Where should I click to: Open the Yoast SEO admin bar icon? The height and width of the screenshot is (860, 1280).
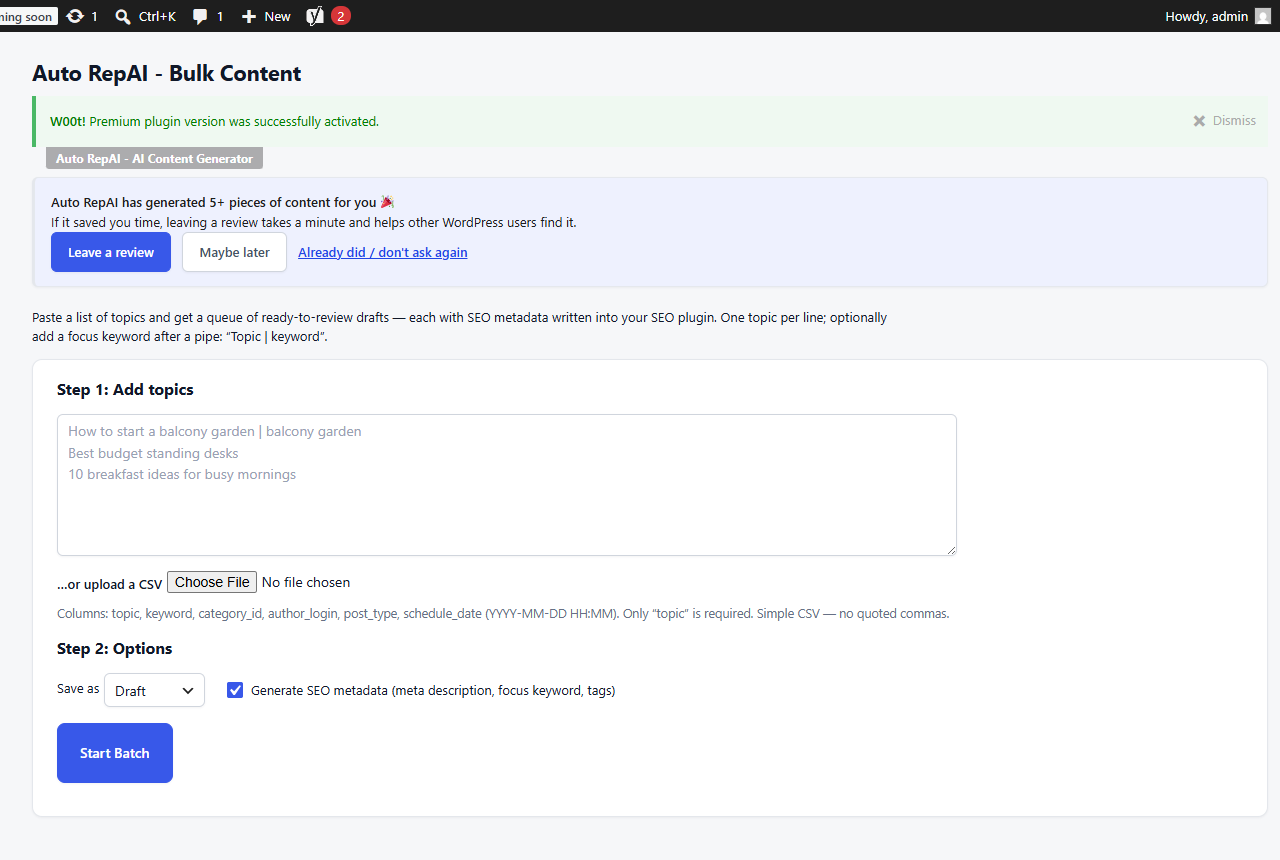click(315, 16)
